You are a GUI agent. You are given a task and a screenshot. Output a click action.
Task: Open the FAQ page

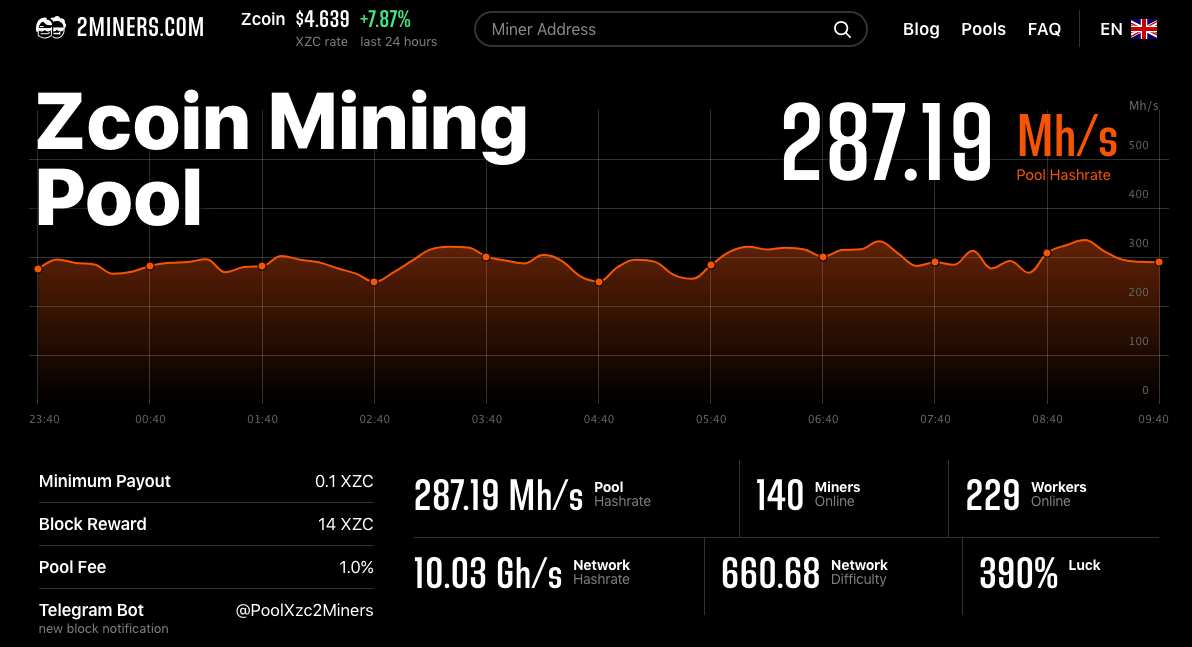point(1044,29)
